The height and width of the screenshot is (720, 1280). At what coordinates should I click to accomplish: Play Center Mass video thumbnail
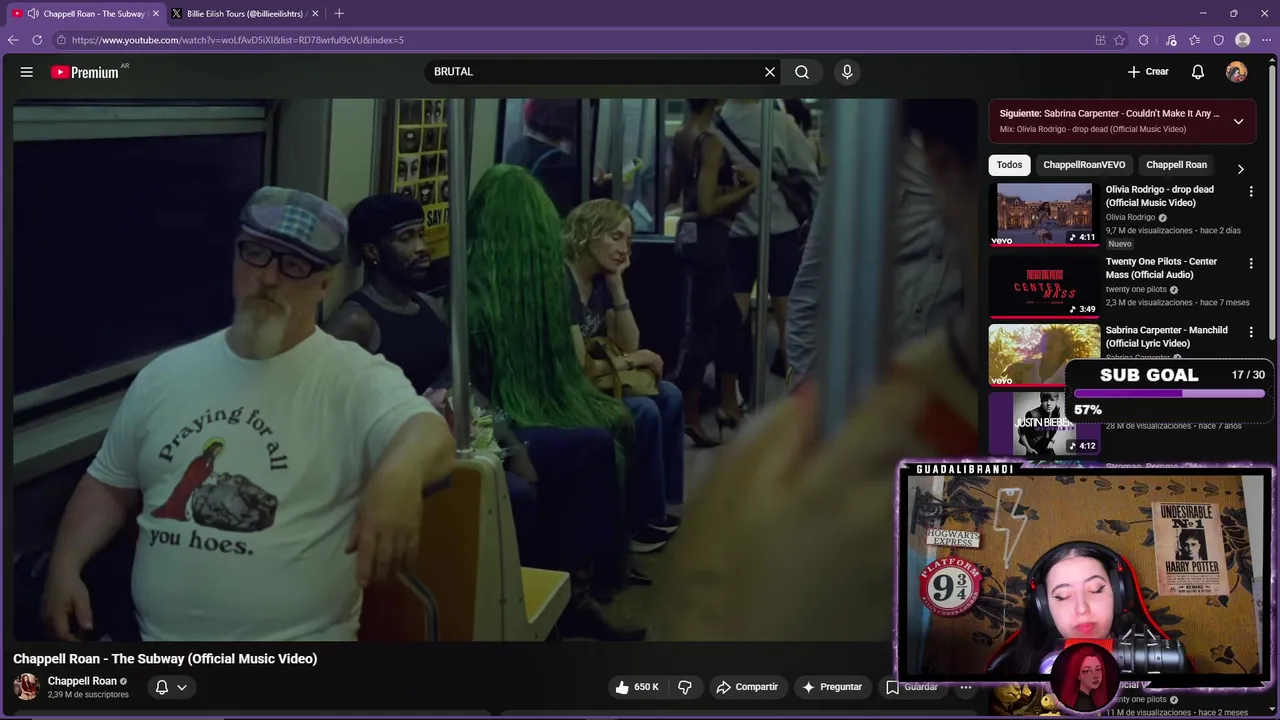[x=1044, y=286]
